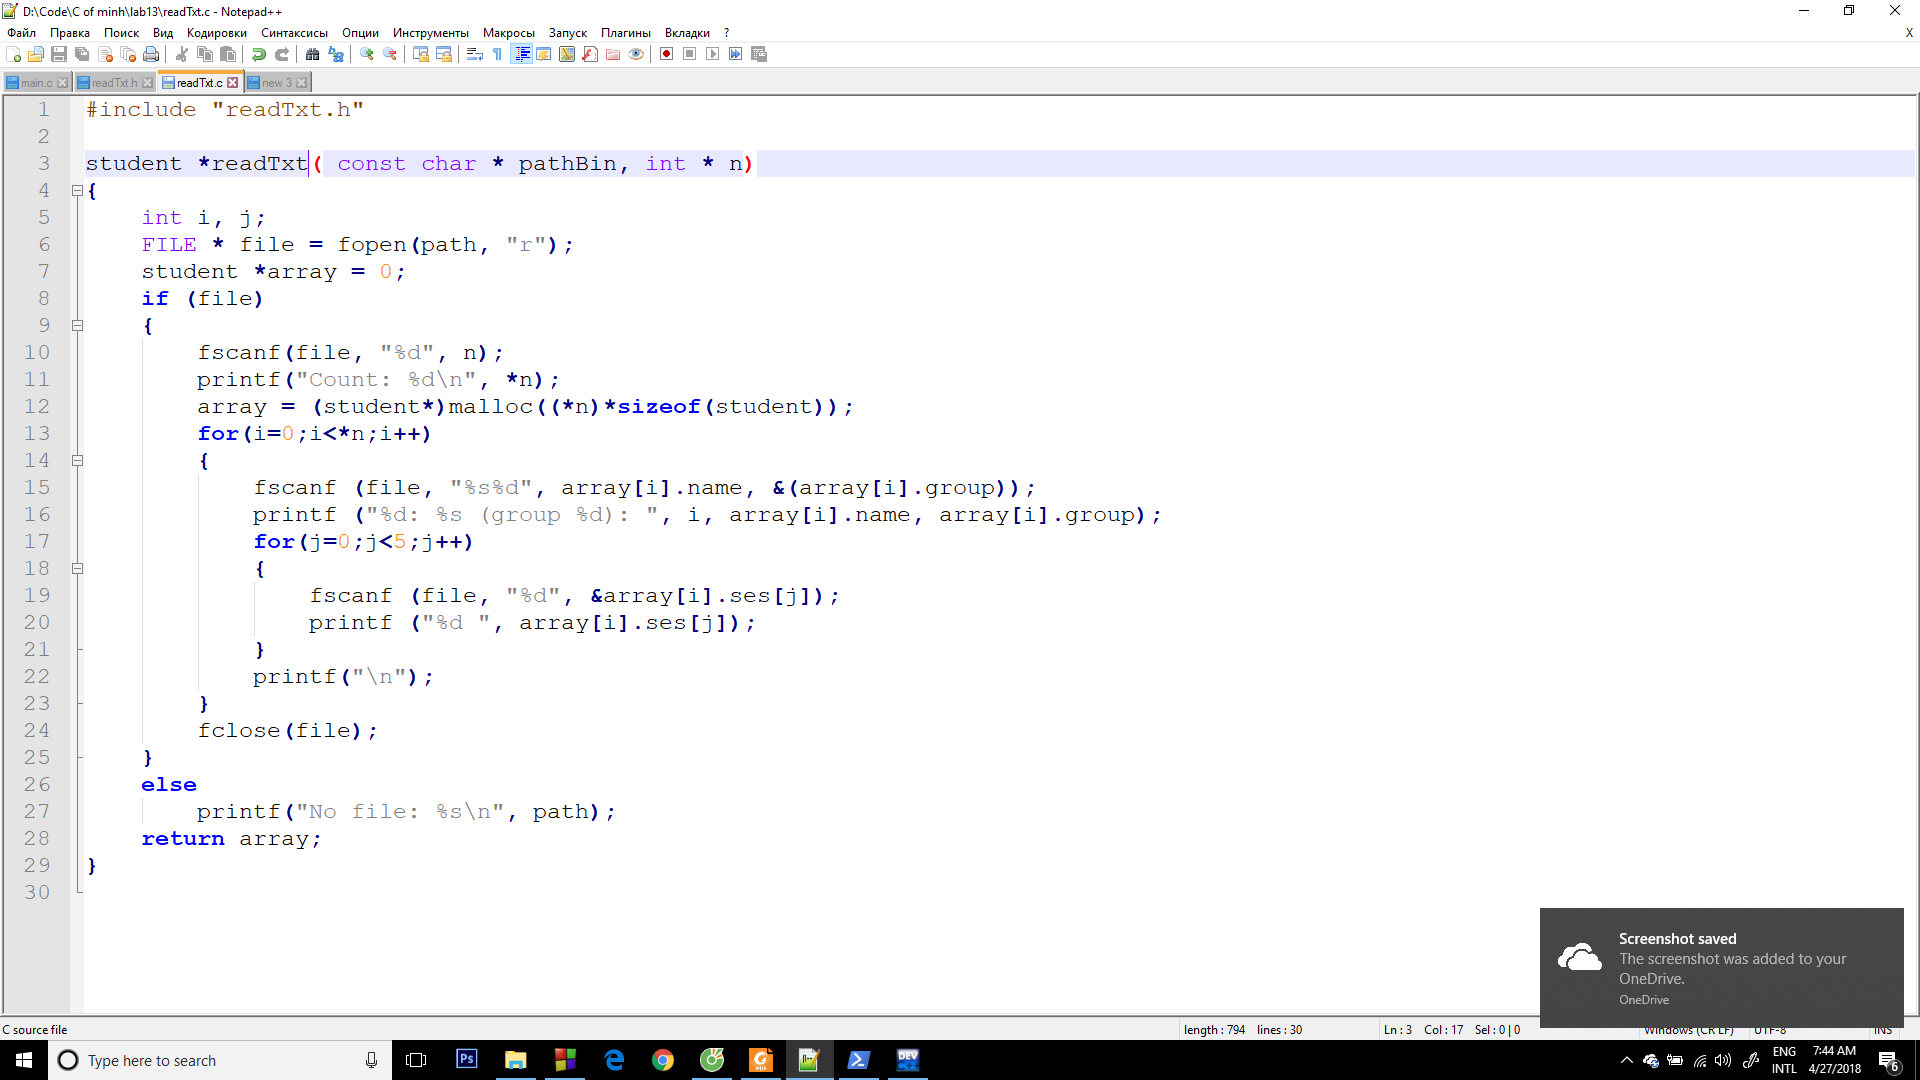Open the Find (binoculars) tool
This screenshot has height=1080, width=1920.
(313, 54)
